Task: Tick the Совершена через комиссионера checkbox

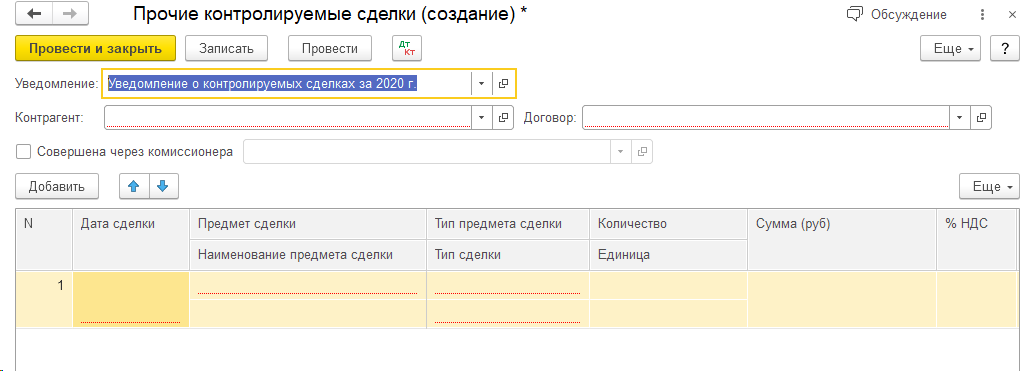Action: point(24,152)
